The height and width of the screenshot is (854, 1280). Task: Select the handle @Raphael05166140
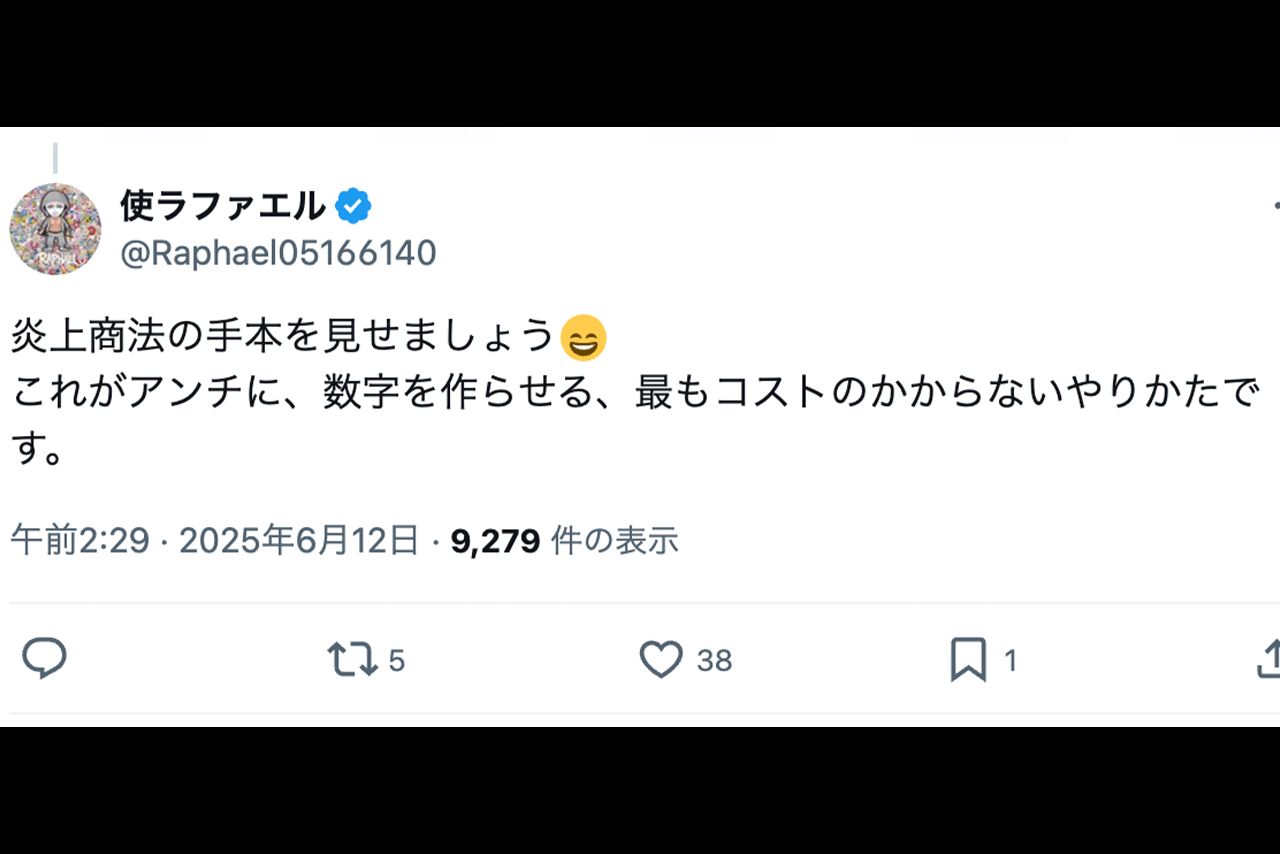point(277,253)
